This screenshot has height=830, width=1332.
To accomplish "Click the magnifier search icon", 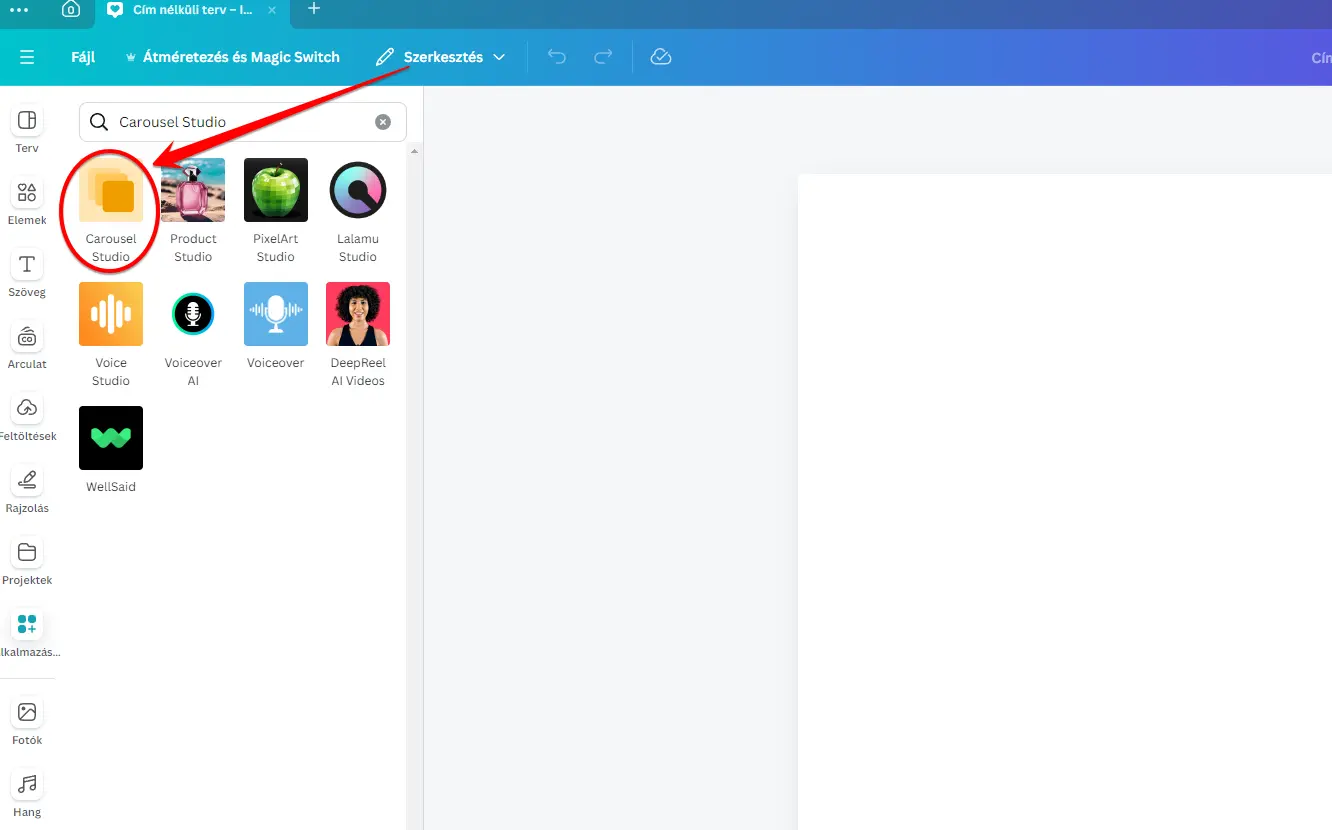I will (x=98, y=122).
